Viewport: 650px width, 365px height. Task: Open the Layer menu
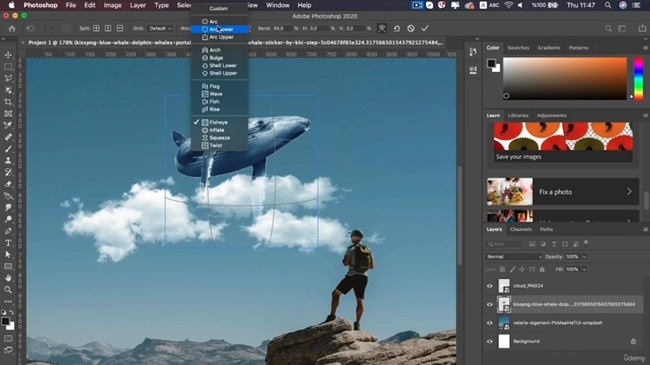click(x=138, y=5)
